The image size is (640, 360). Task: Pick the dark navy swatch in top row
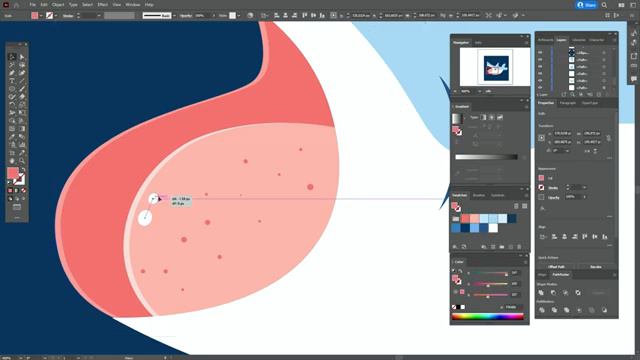pos(512,219)
